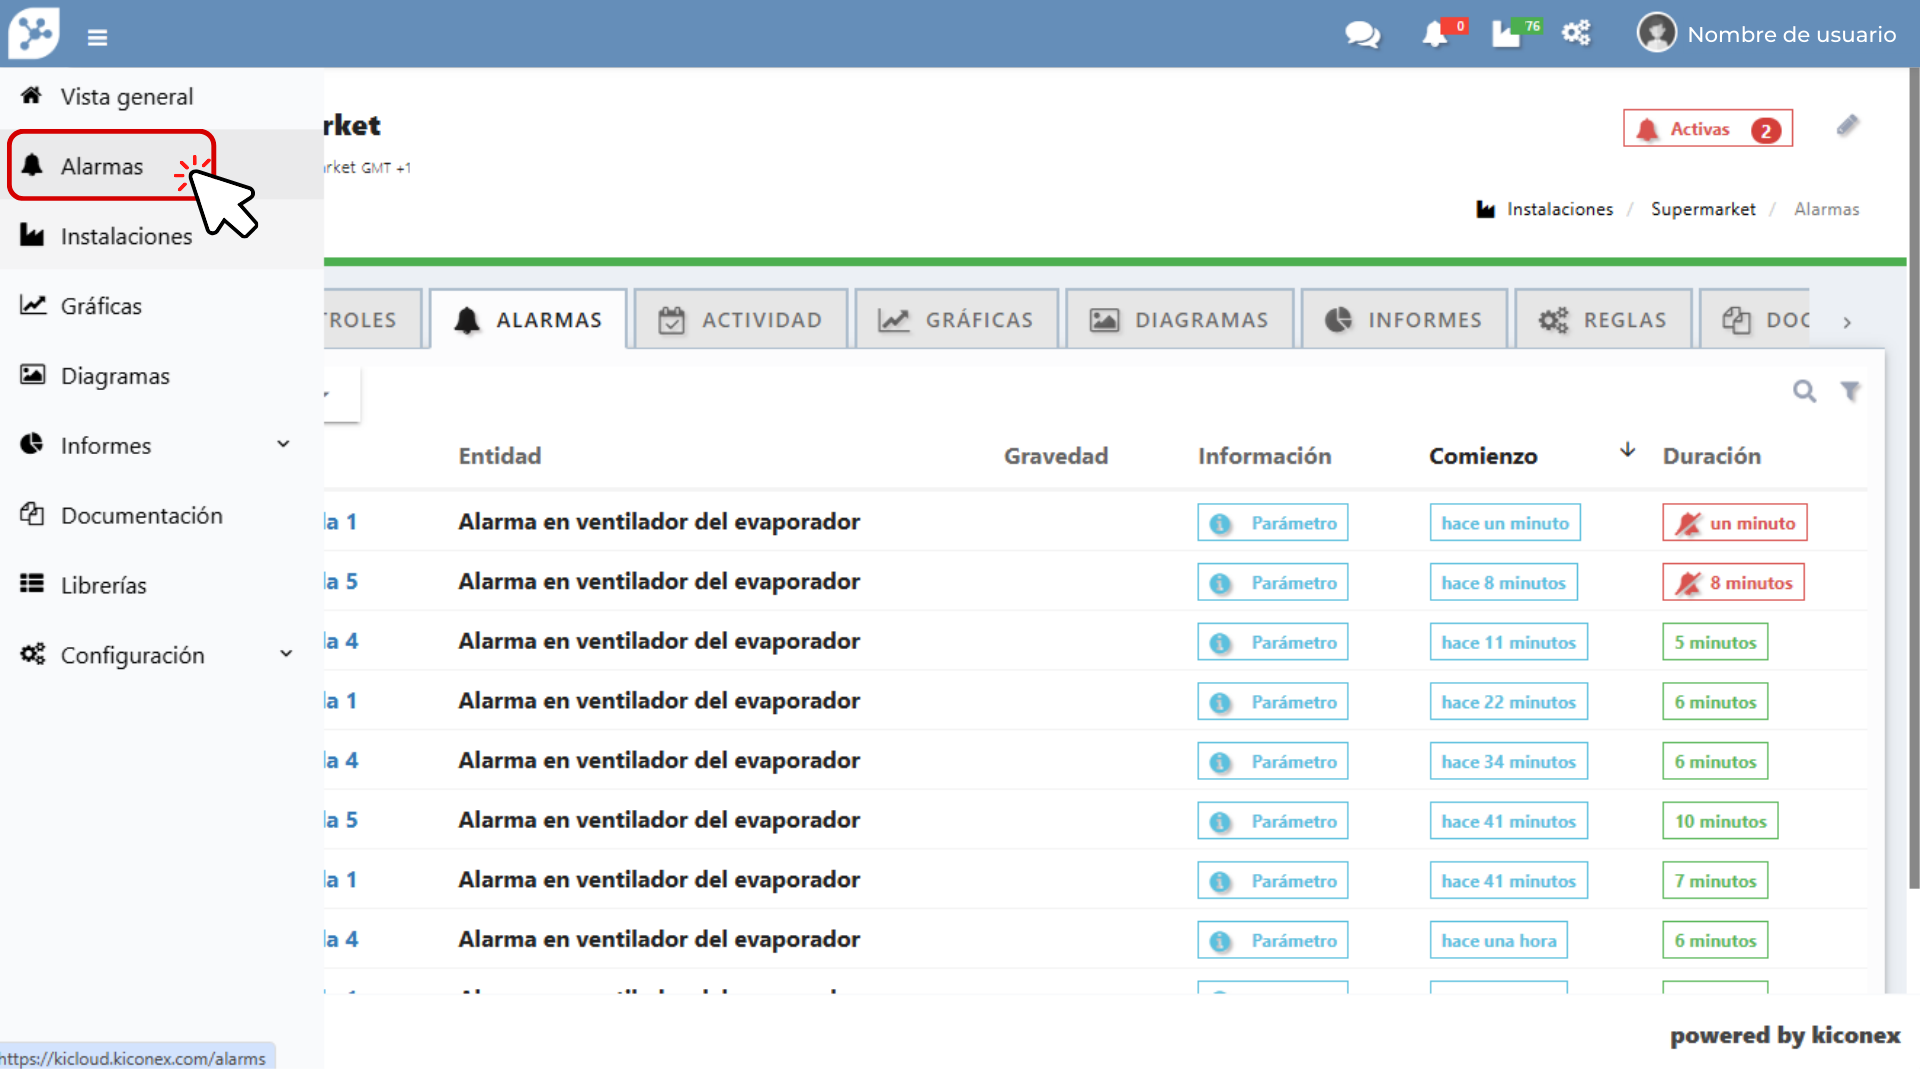Switch to the INFORMES tab
The image size is (1920, 1080).
(1404, 320)
